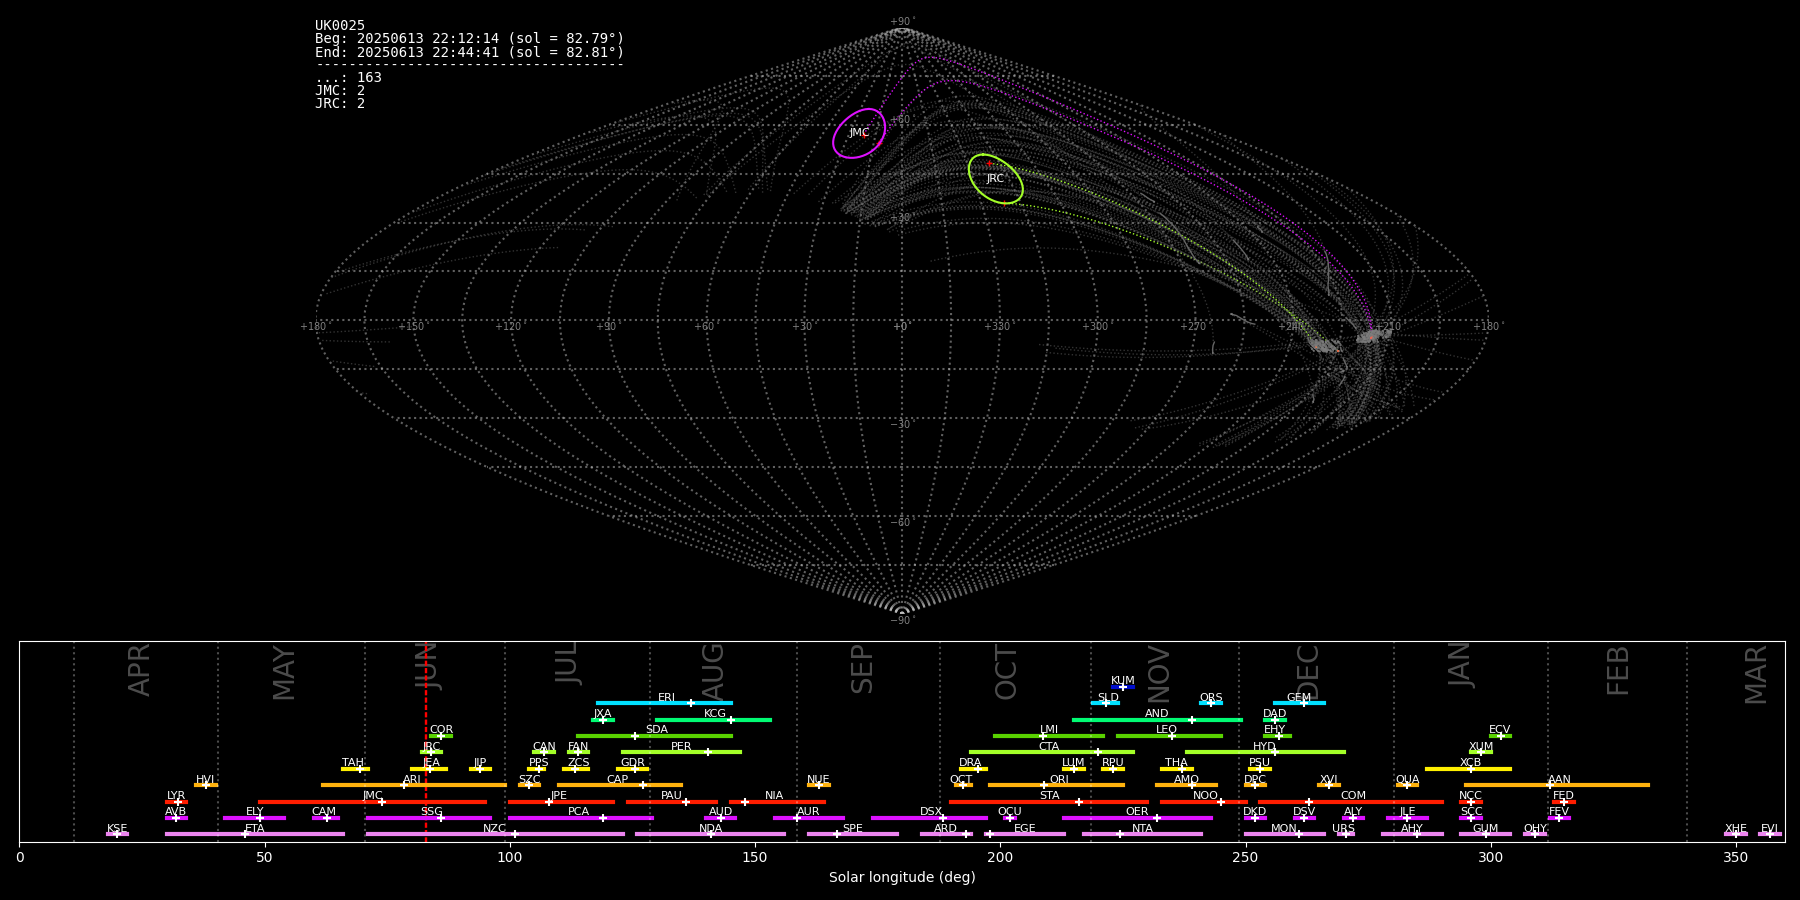This screenshot has height=900, width=1800.
Task: Click the JXA shower label in the timeline
Action: point(602,714)
